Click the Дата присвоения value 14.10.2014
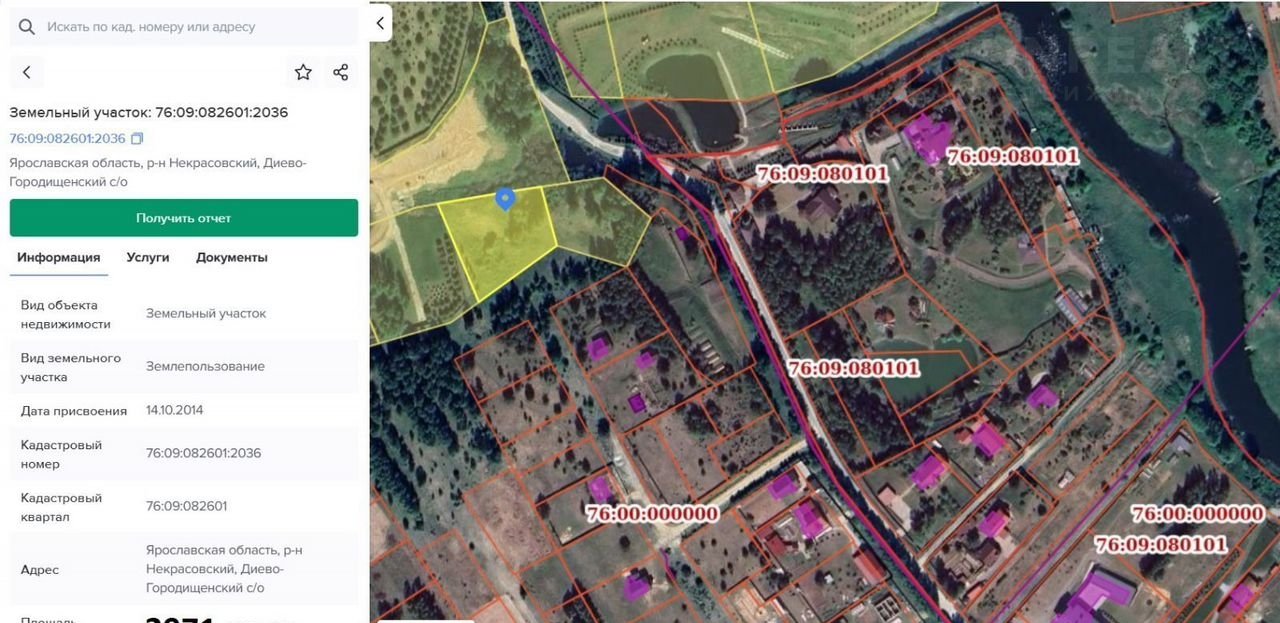Viewport: 1280px width, 623px height. (x=174, y=410)
